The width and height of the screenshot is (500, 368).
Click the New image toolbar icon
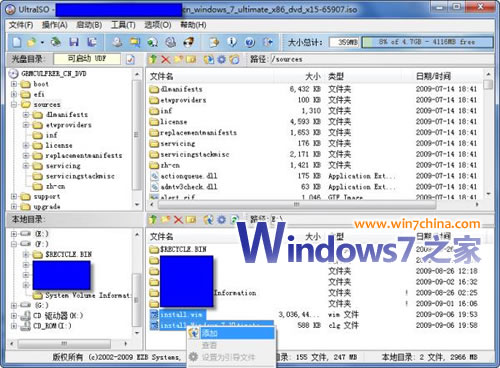pyautogui.click(x=16, y=42)
